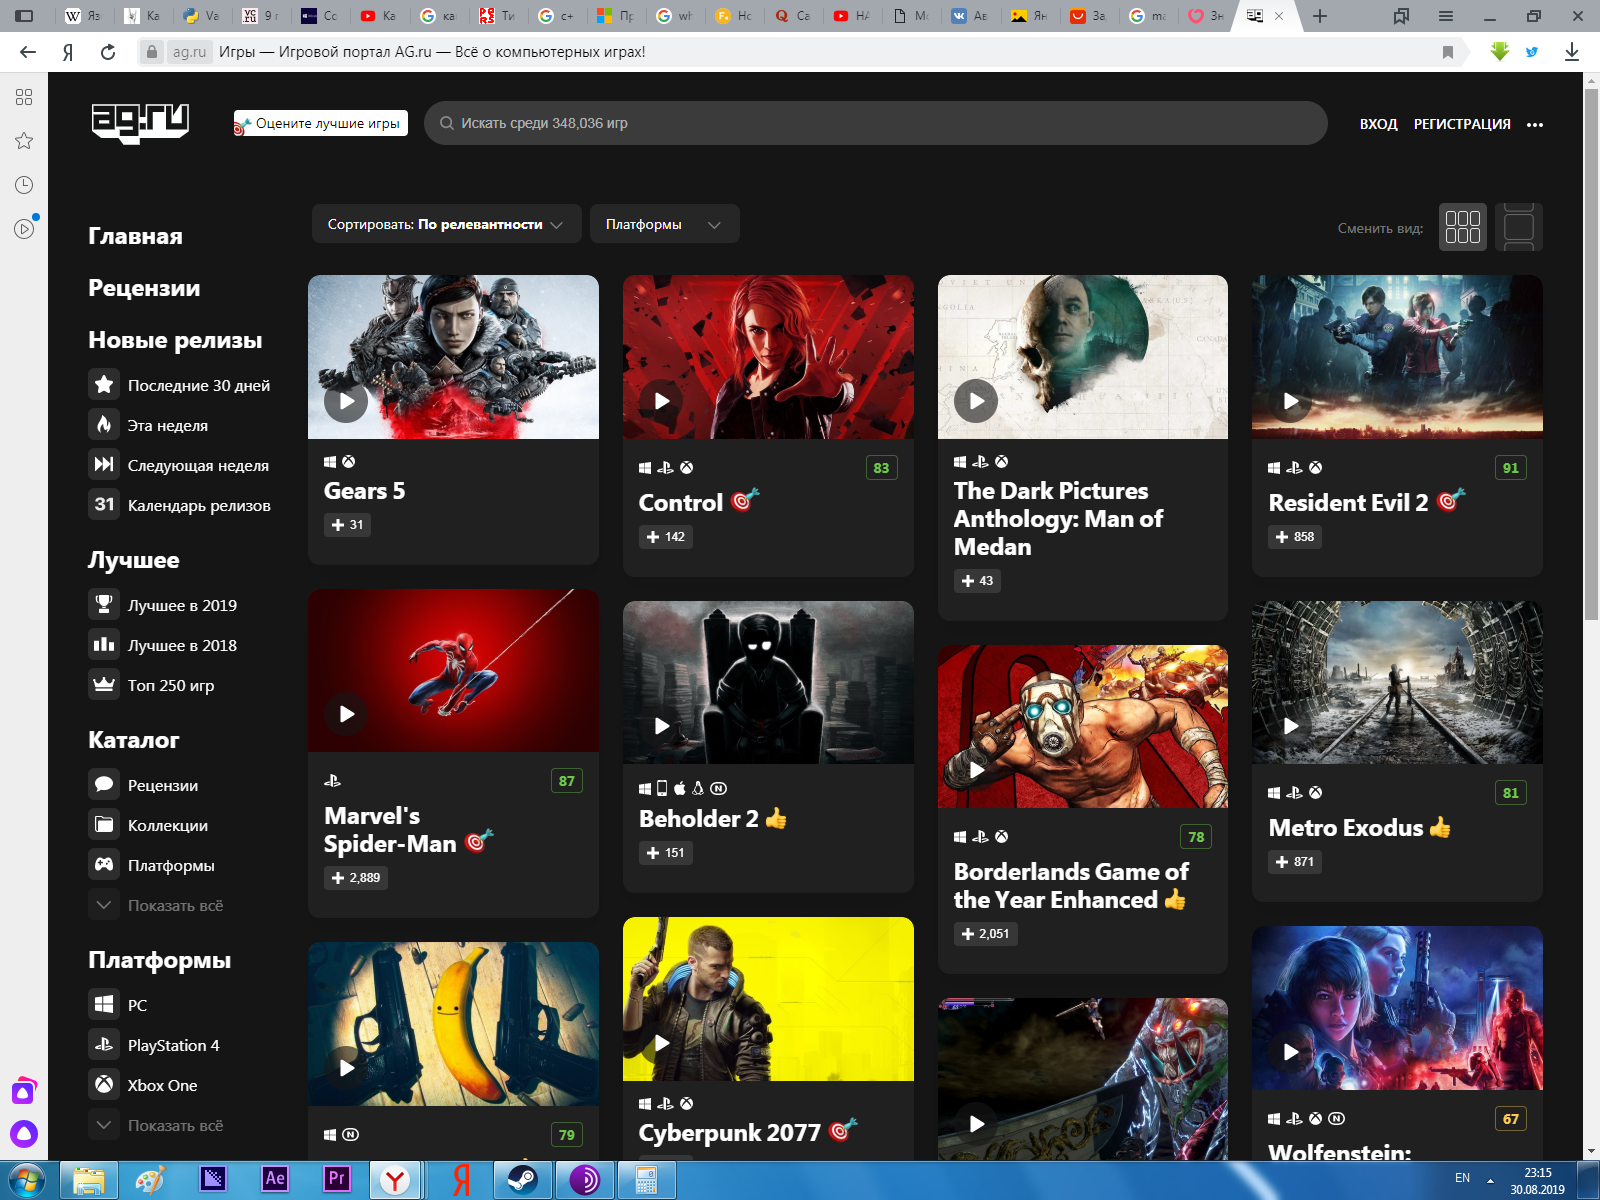The width and height of the screenshot is (1600, 1200).
Task: Open browser downloads with the download arrow icon
Action: click(x=1572, y=52)
